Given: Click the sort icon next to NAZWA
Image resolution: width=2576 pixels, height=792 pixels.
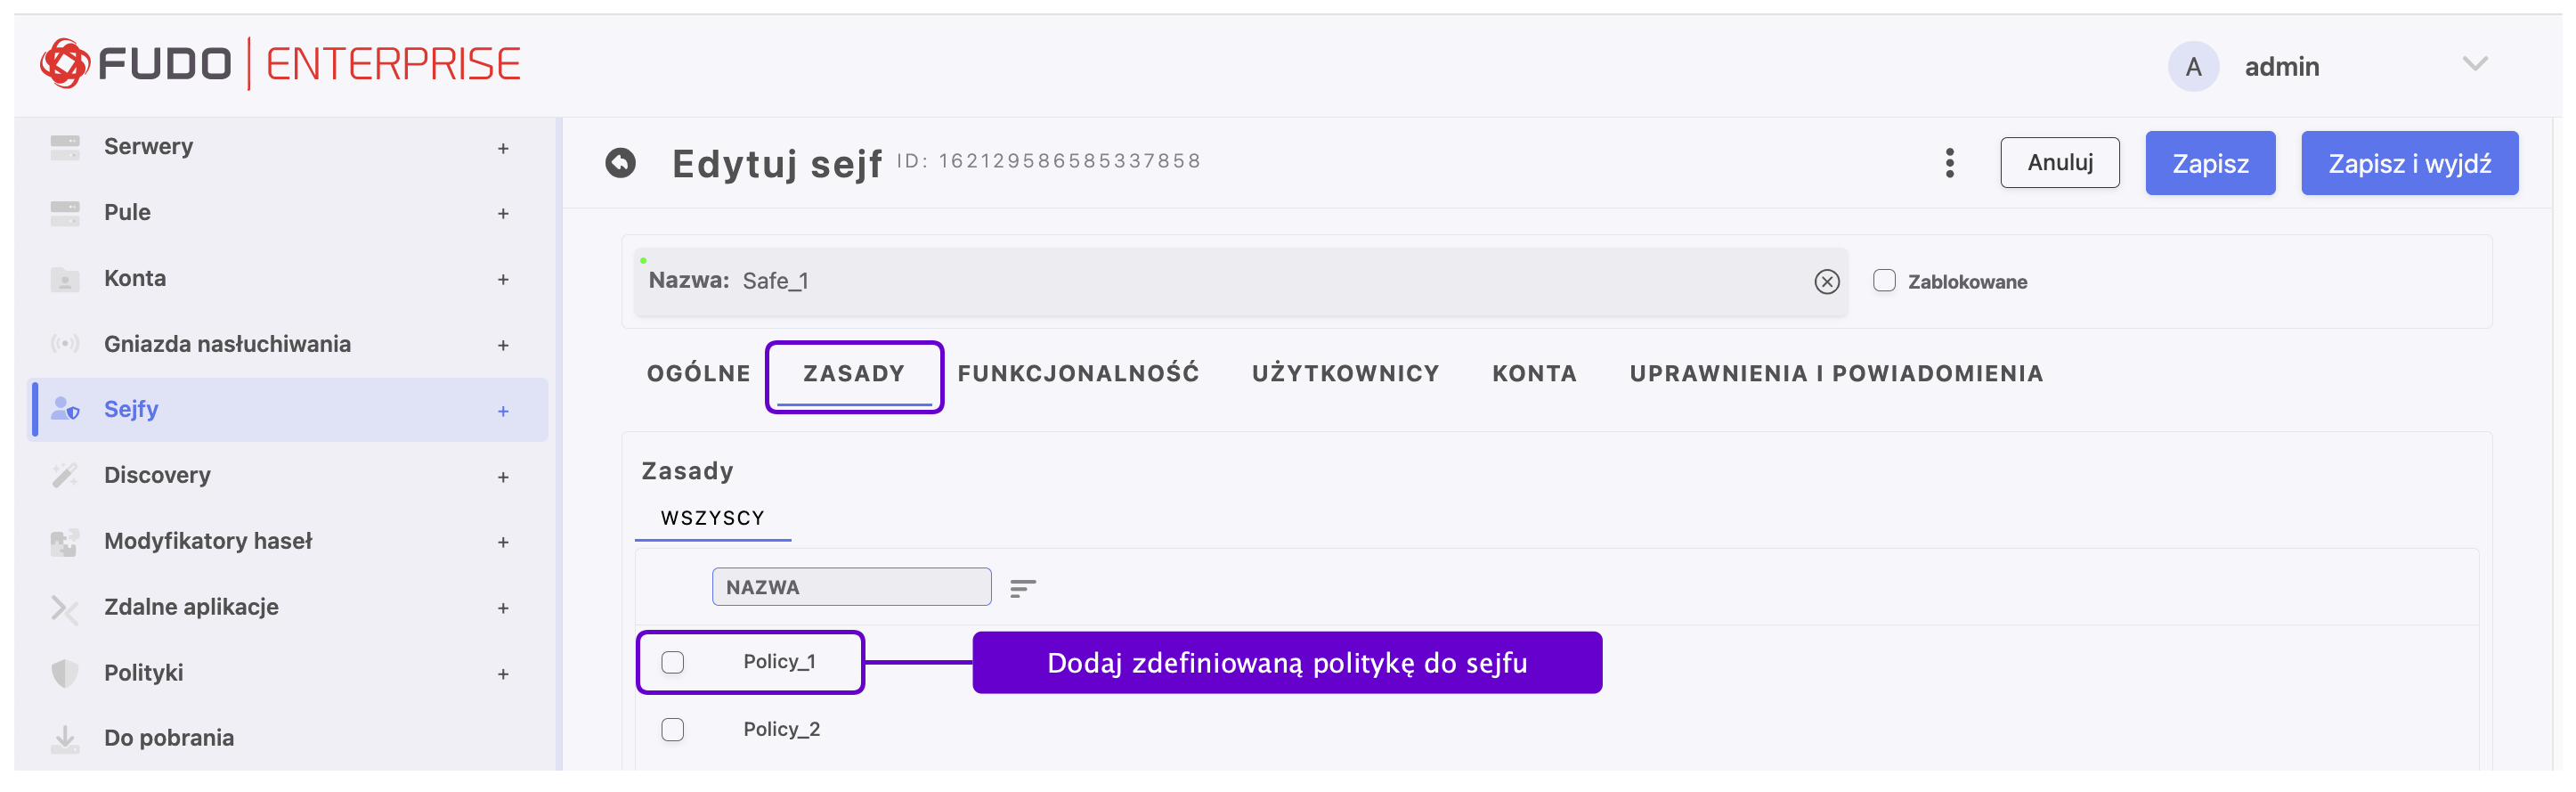Looking at the screenshot, I should coord(1022,588).
